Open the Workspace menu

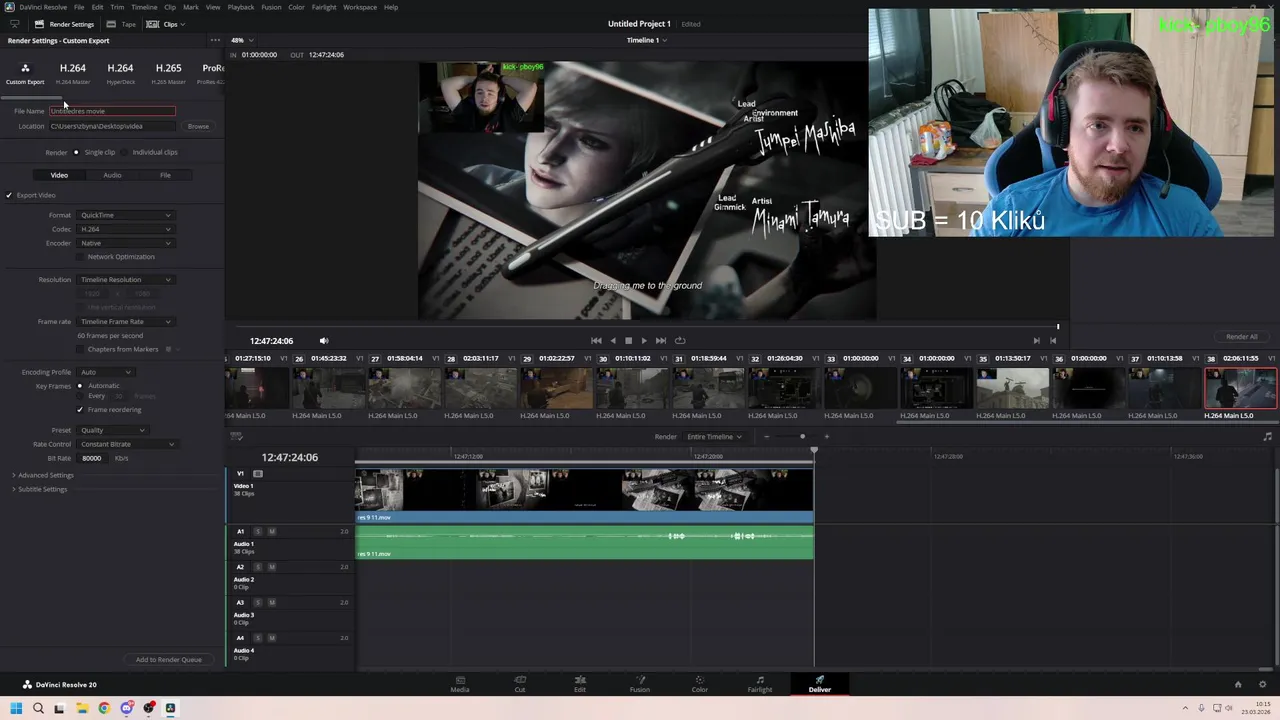pyautogui.click(x=360, y=7)
